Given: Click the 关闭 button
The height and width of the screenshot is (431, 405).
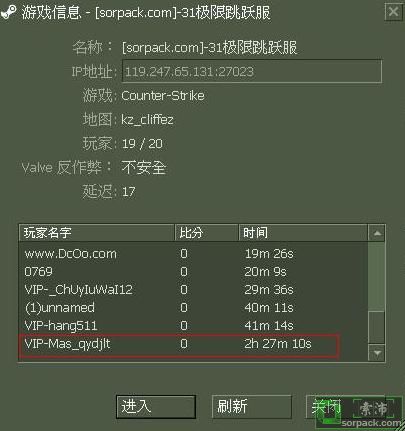Looking at the screenshot, I should (x=326, y=407).
